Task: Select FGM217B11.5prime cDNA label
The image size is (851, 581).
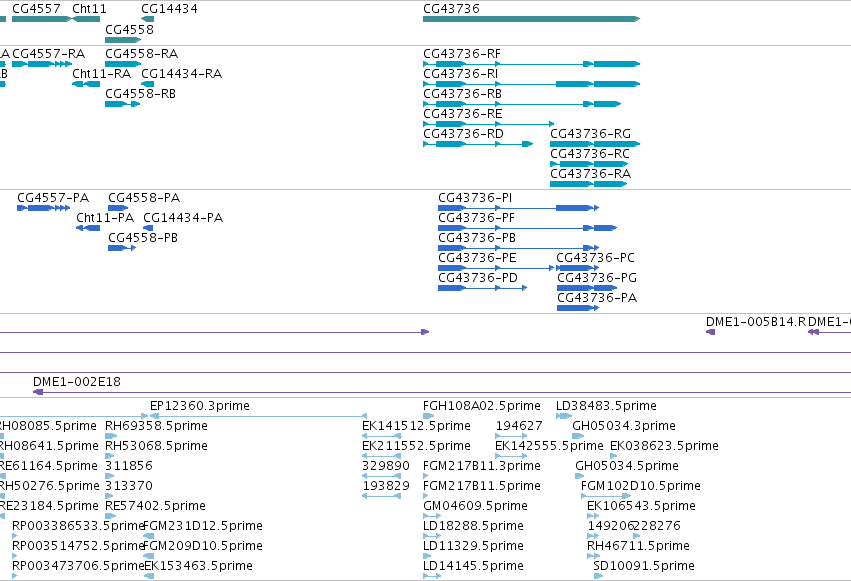Action: coord(482,486)
